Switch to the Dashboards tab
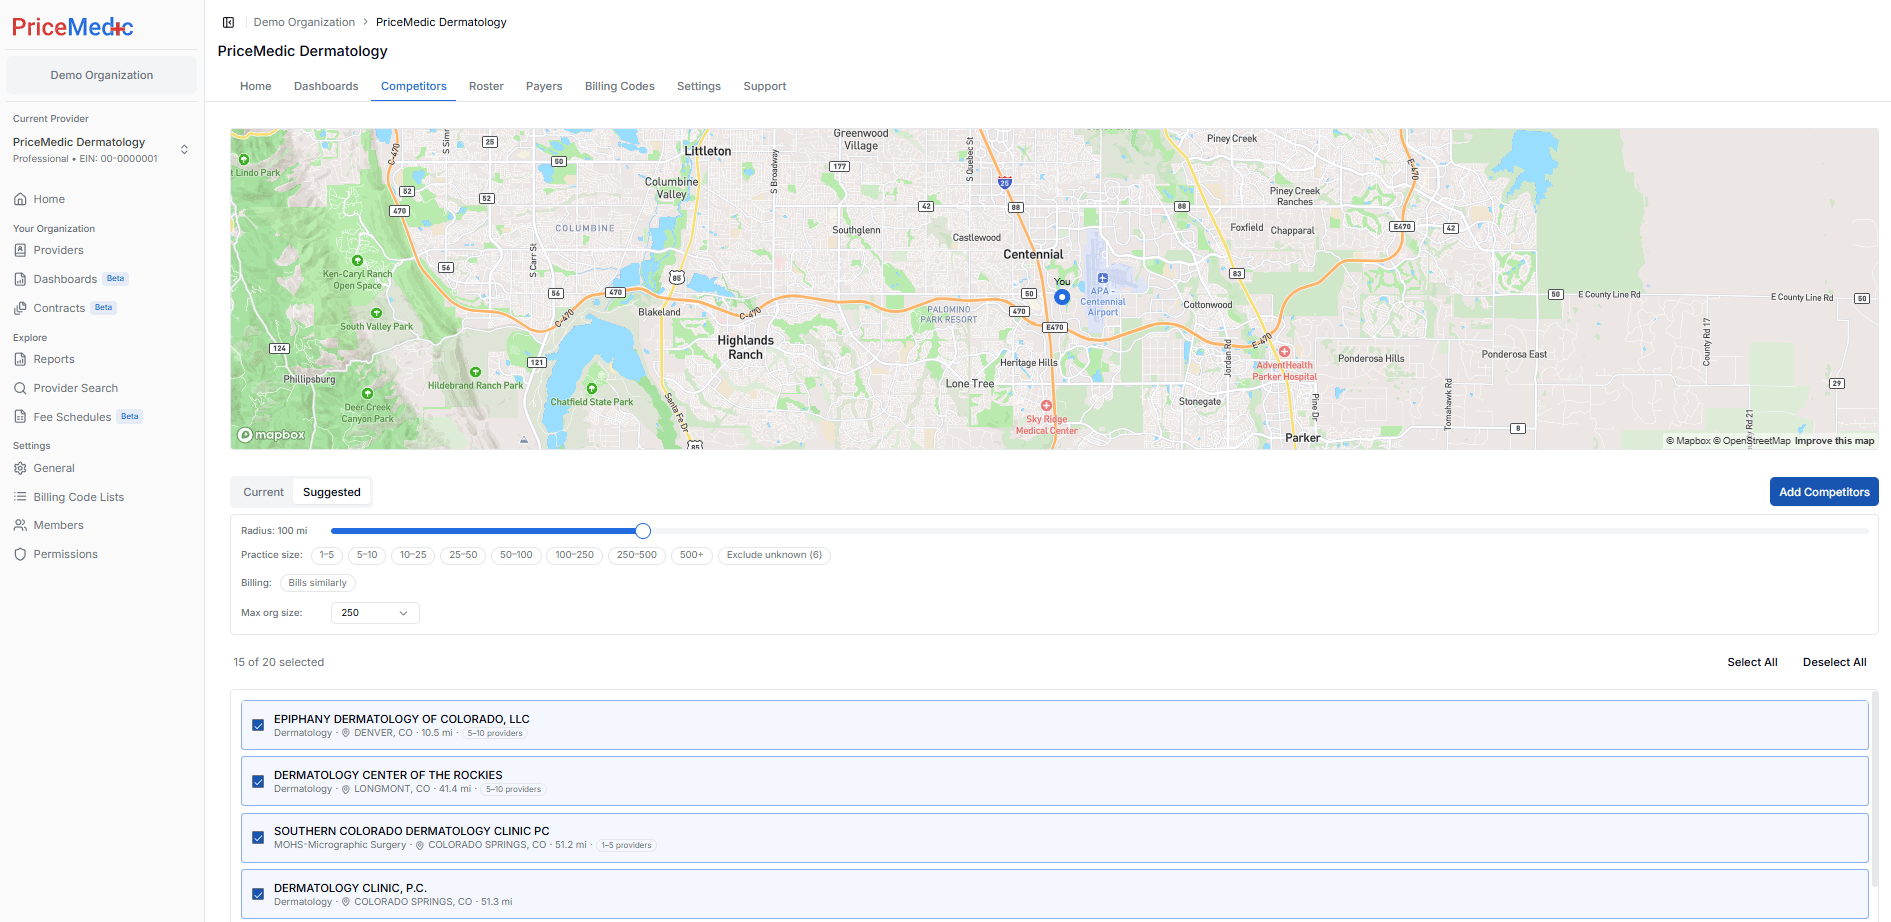1891x922 pixels. pyautogui.click(x=326, y=86)
